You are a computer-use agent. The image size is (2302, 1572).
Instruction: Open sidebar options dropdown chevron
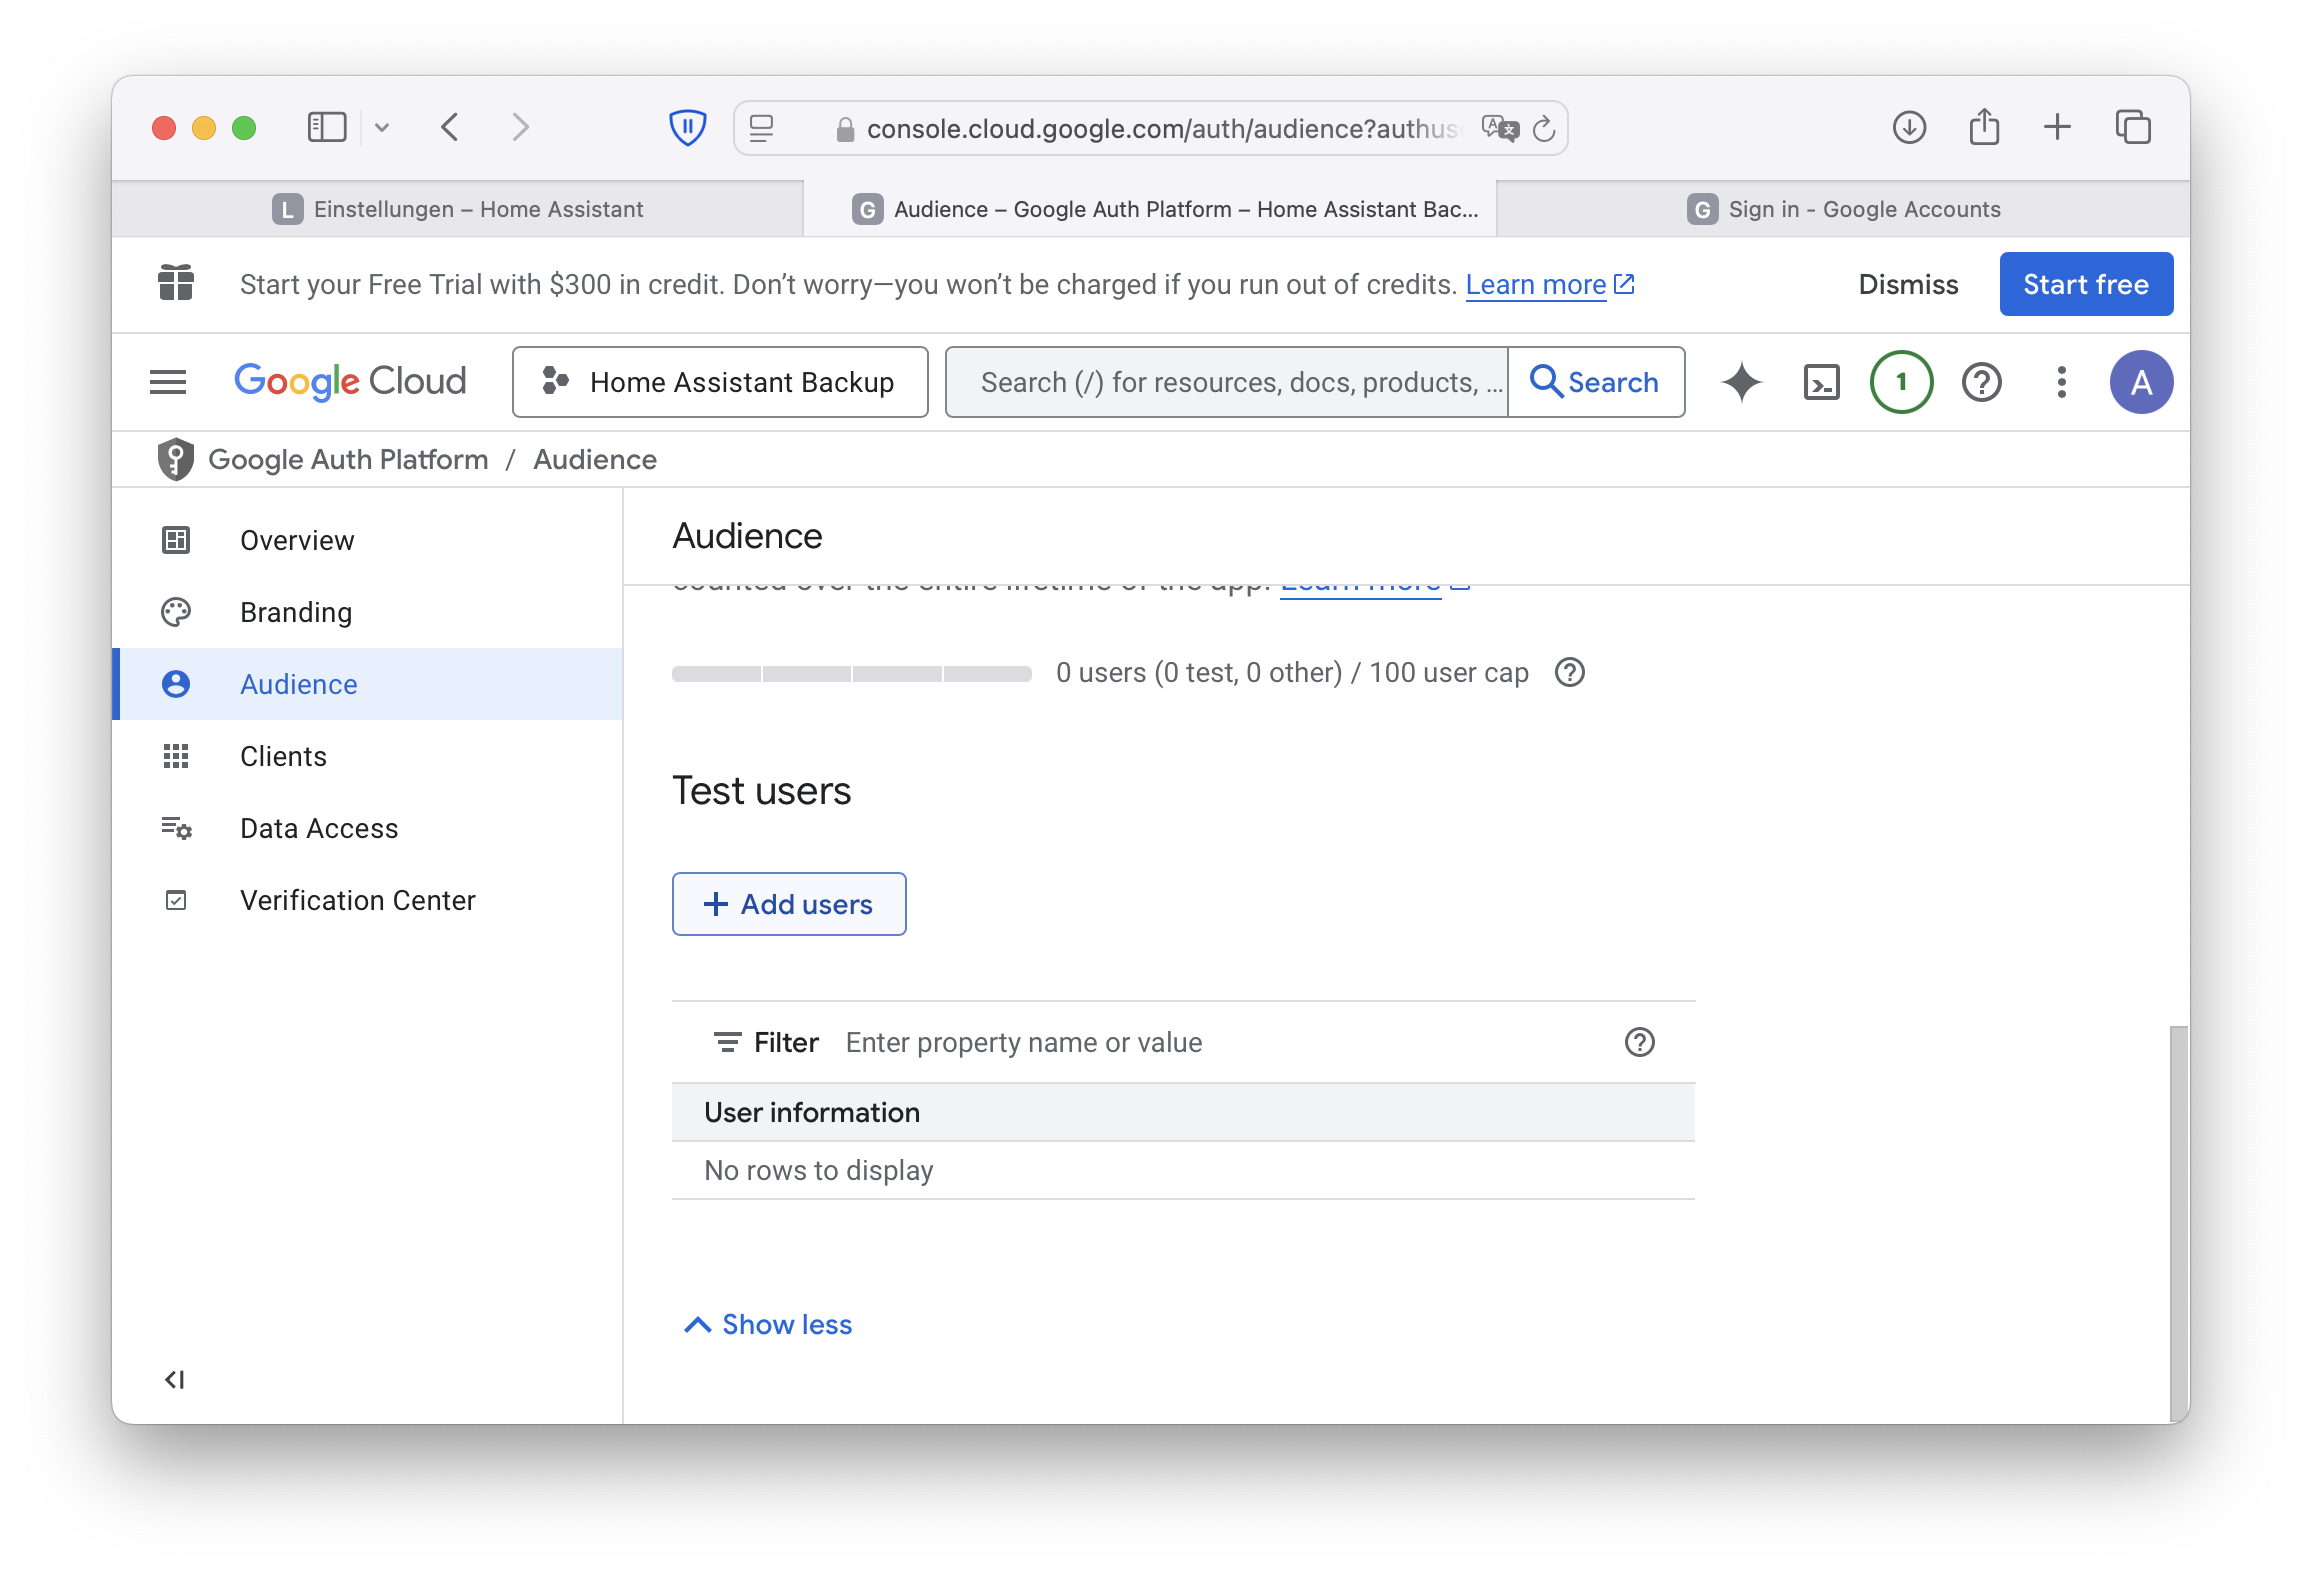point(382,128)
